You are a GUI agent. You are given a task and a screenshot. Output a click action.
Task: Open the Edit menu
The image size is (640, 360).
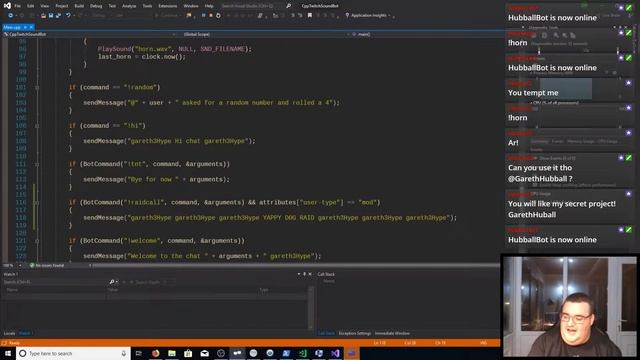click(31, 6)
